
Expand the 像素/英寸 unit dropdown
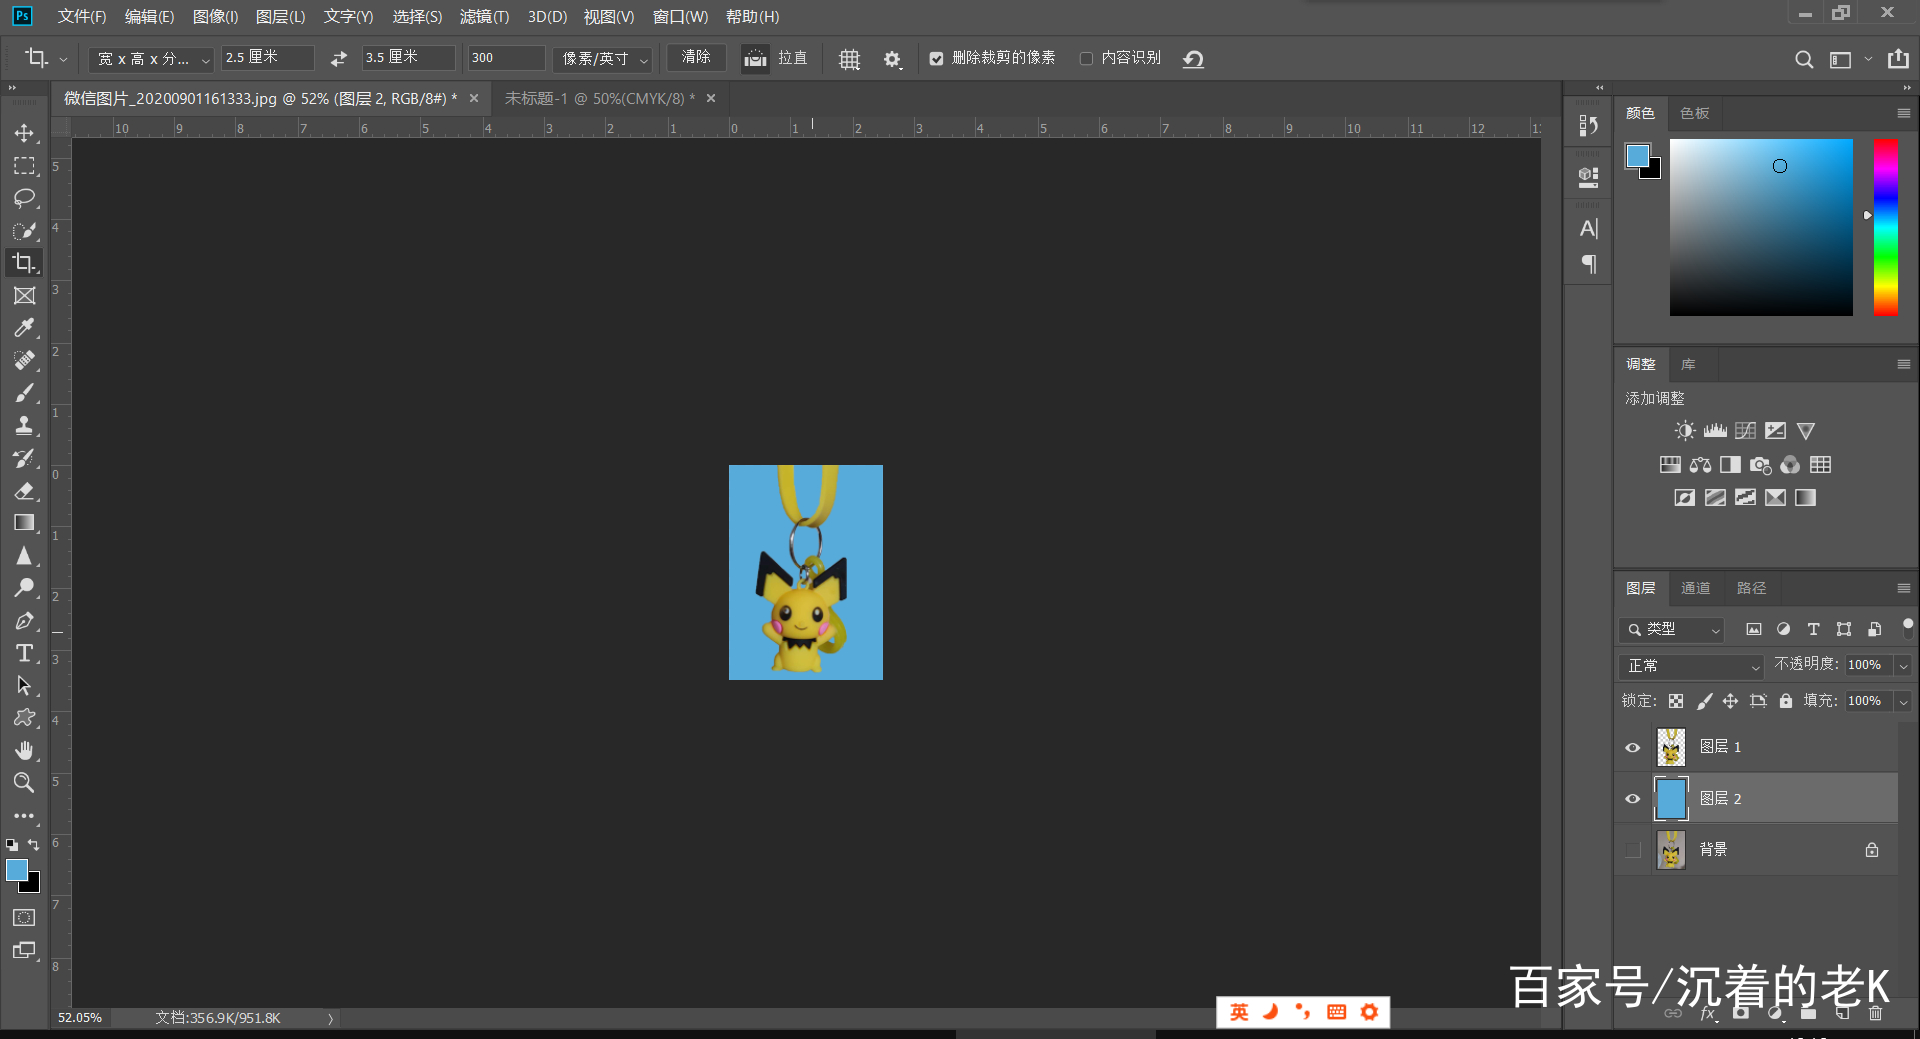coord(604,59)
